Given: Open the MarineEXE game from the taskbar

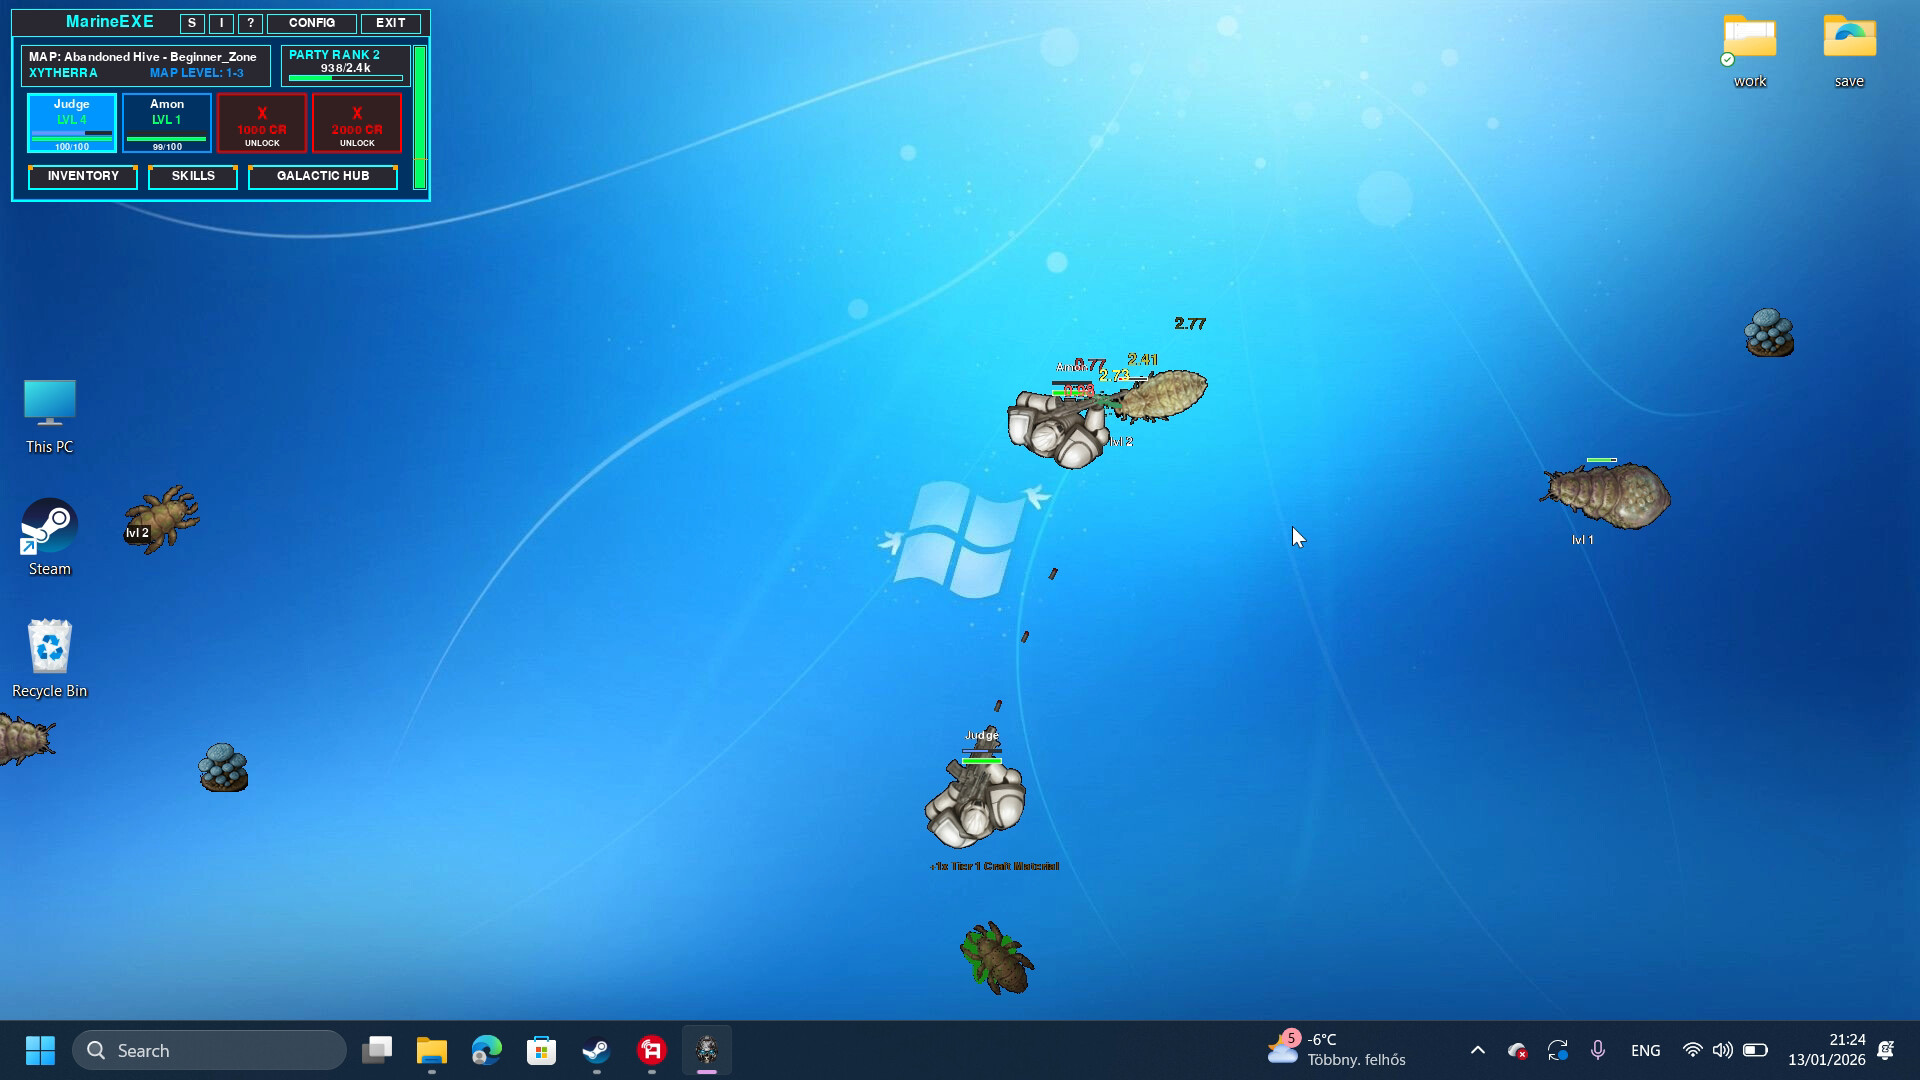Looking at the screenshot, I should (x=707, y=1050).
